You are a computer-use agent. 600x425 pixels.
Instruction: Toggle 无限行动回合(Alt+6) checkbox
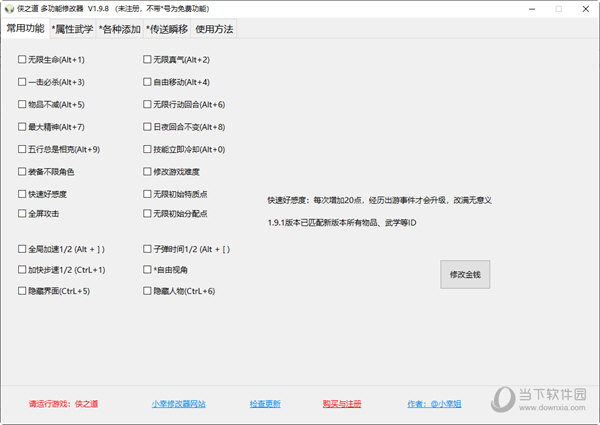[x=147, y=104]
